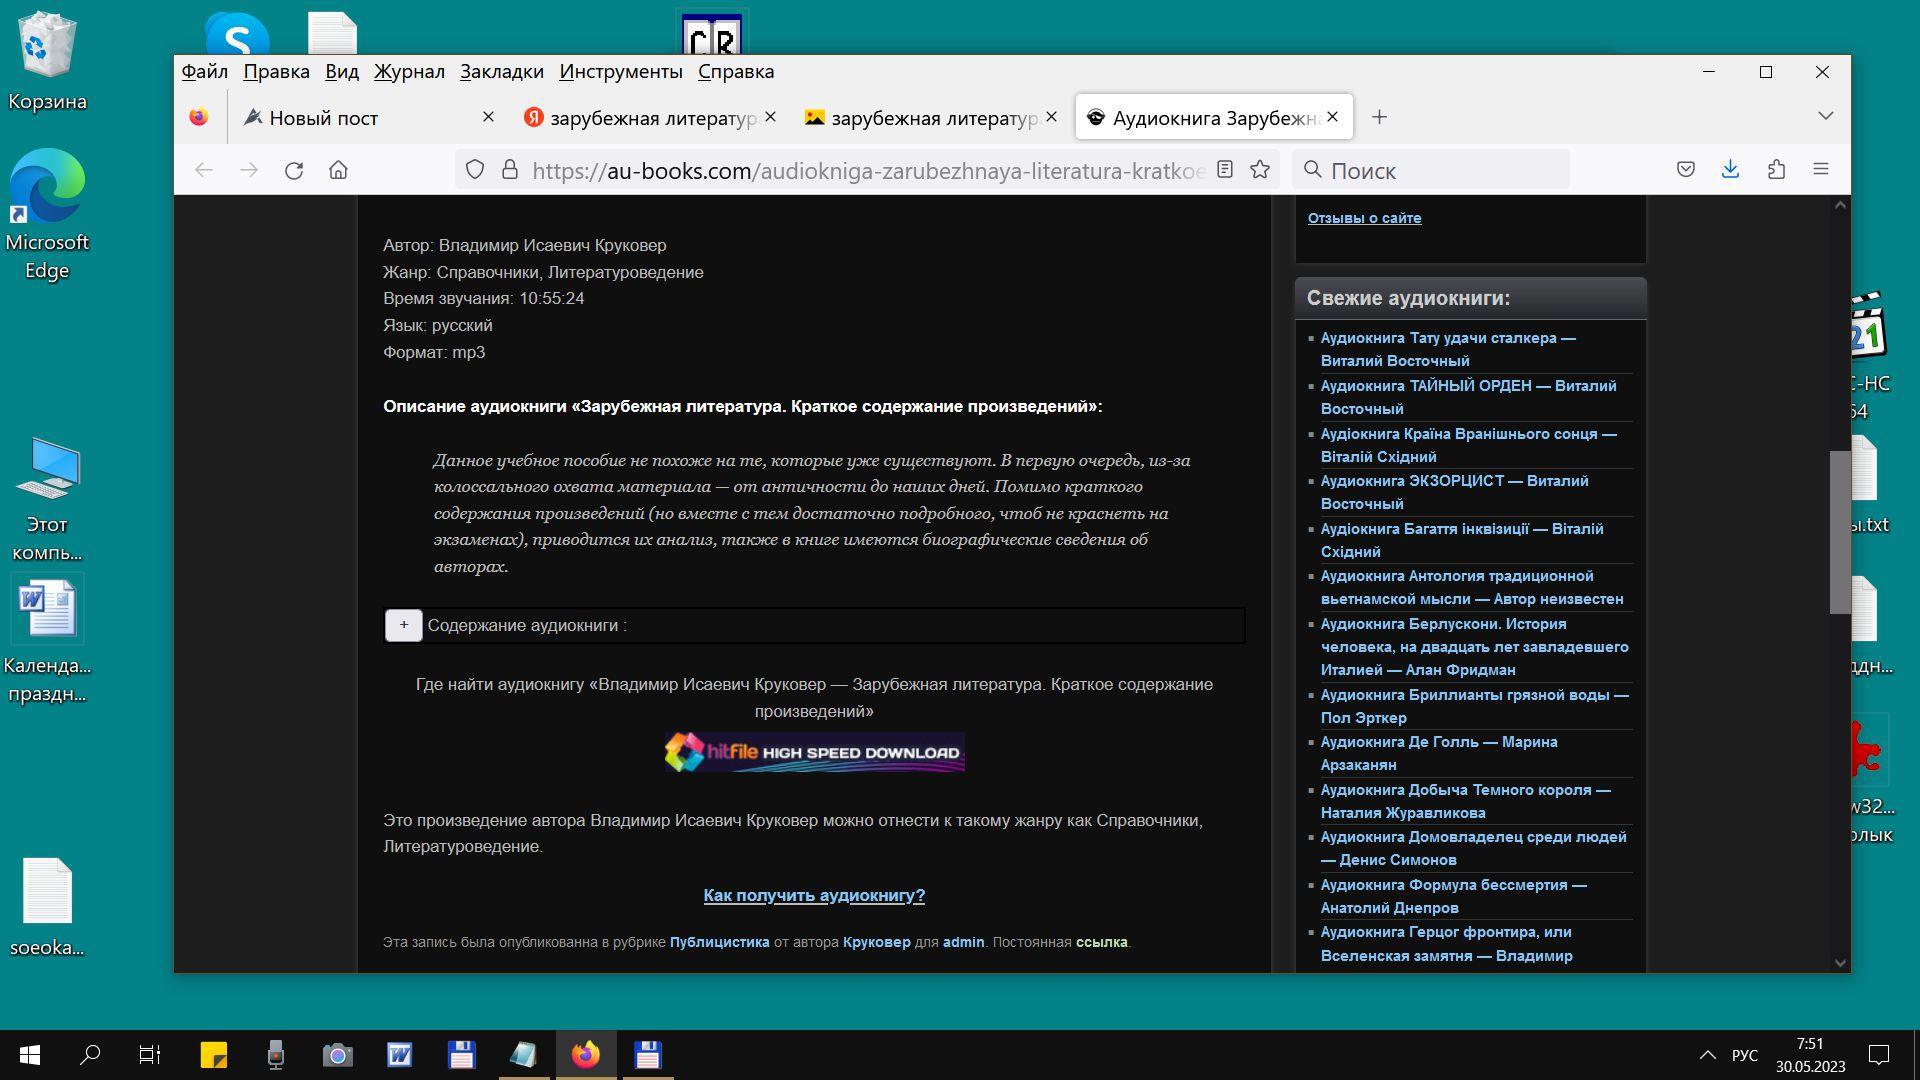1920x1080 pixels.
Task: Click the page vertical scrollbar thumb
Action: click(1840, 530)
